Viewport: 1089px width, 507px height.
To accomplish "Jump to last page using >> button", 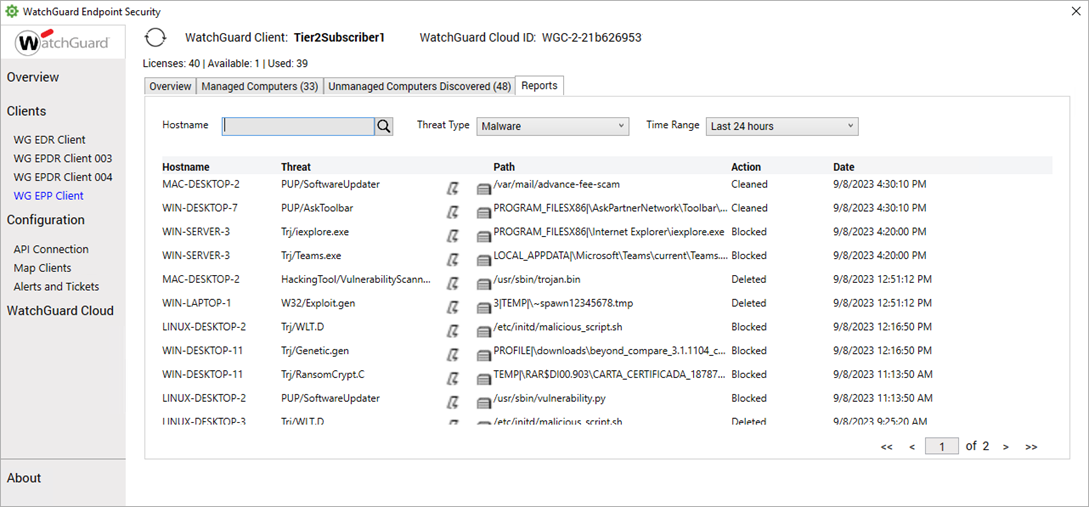I will (1031, 447).
